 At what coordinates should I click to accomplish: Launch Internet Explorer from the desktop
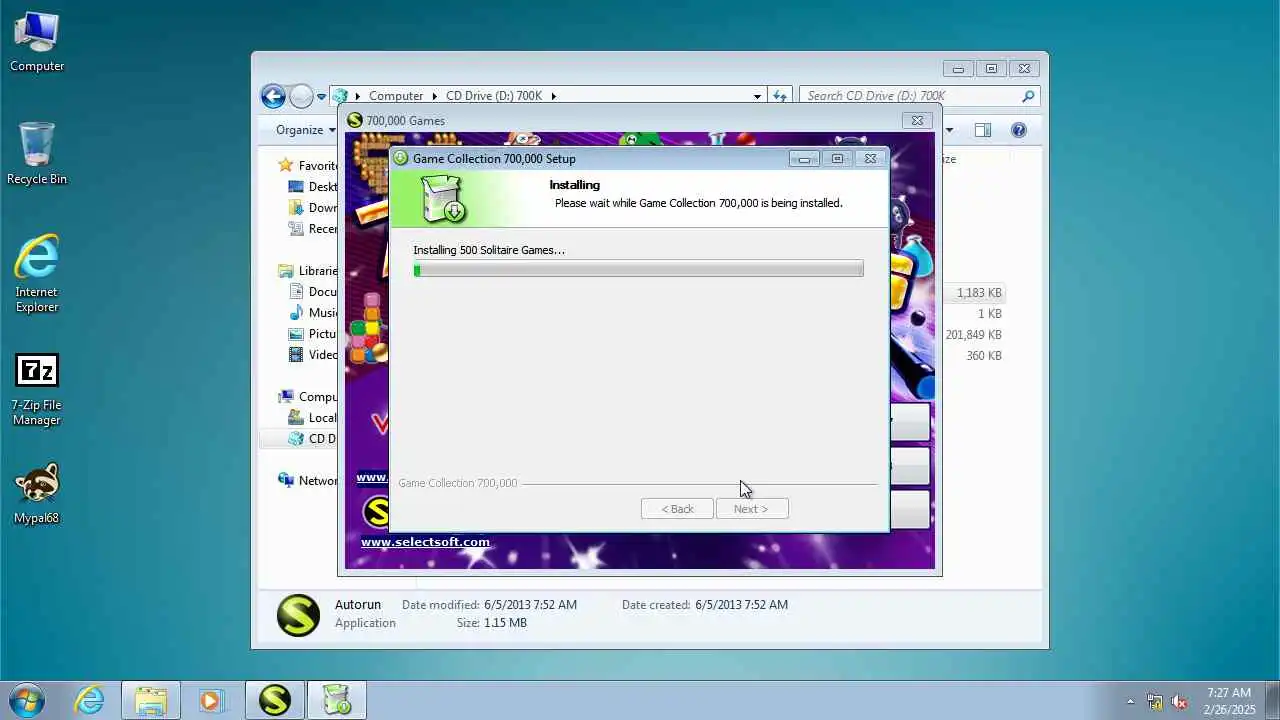coord(37,274)
